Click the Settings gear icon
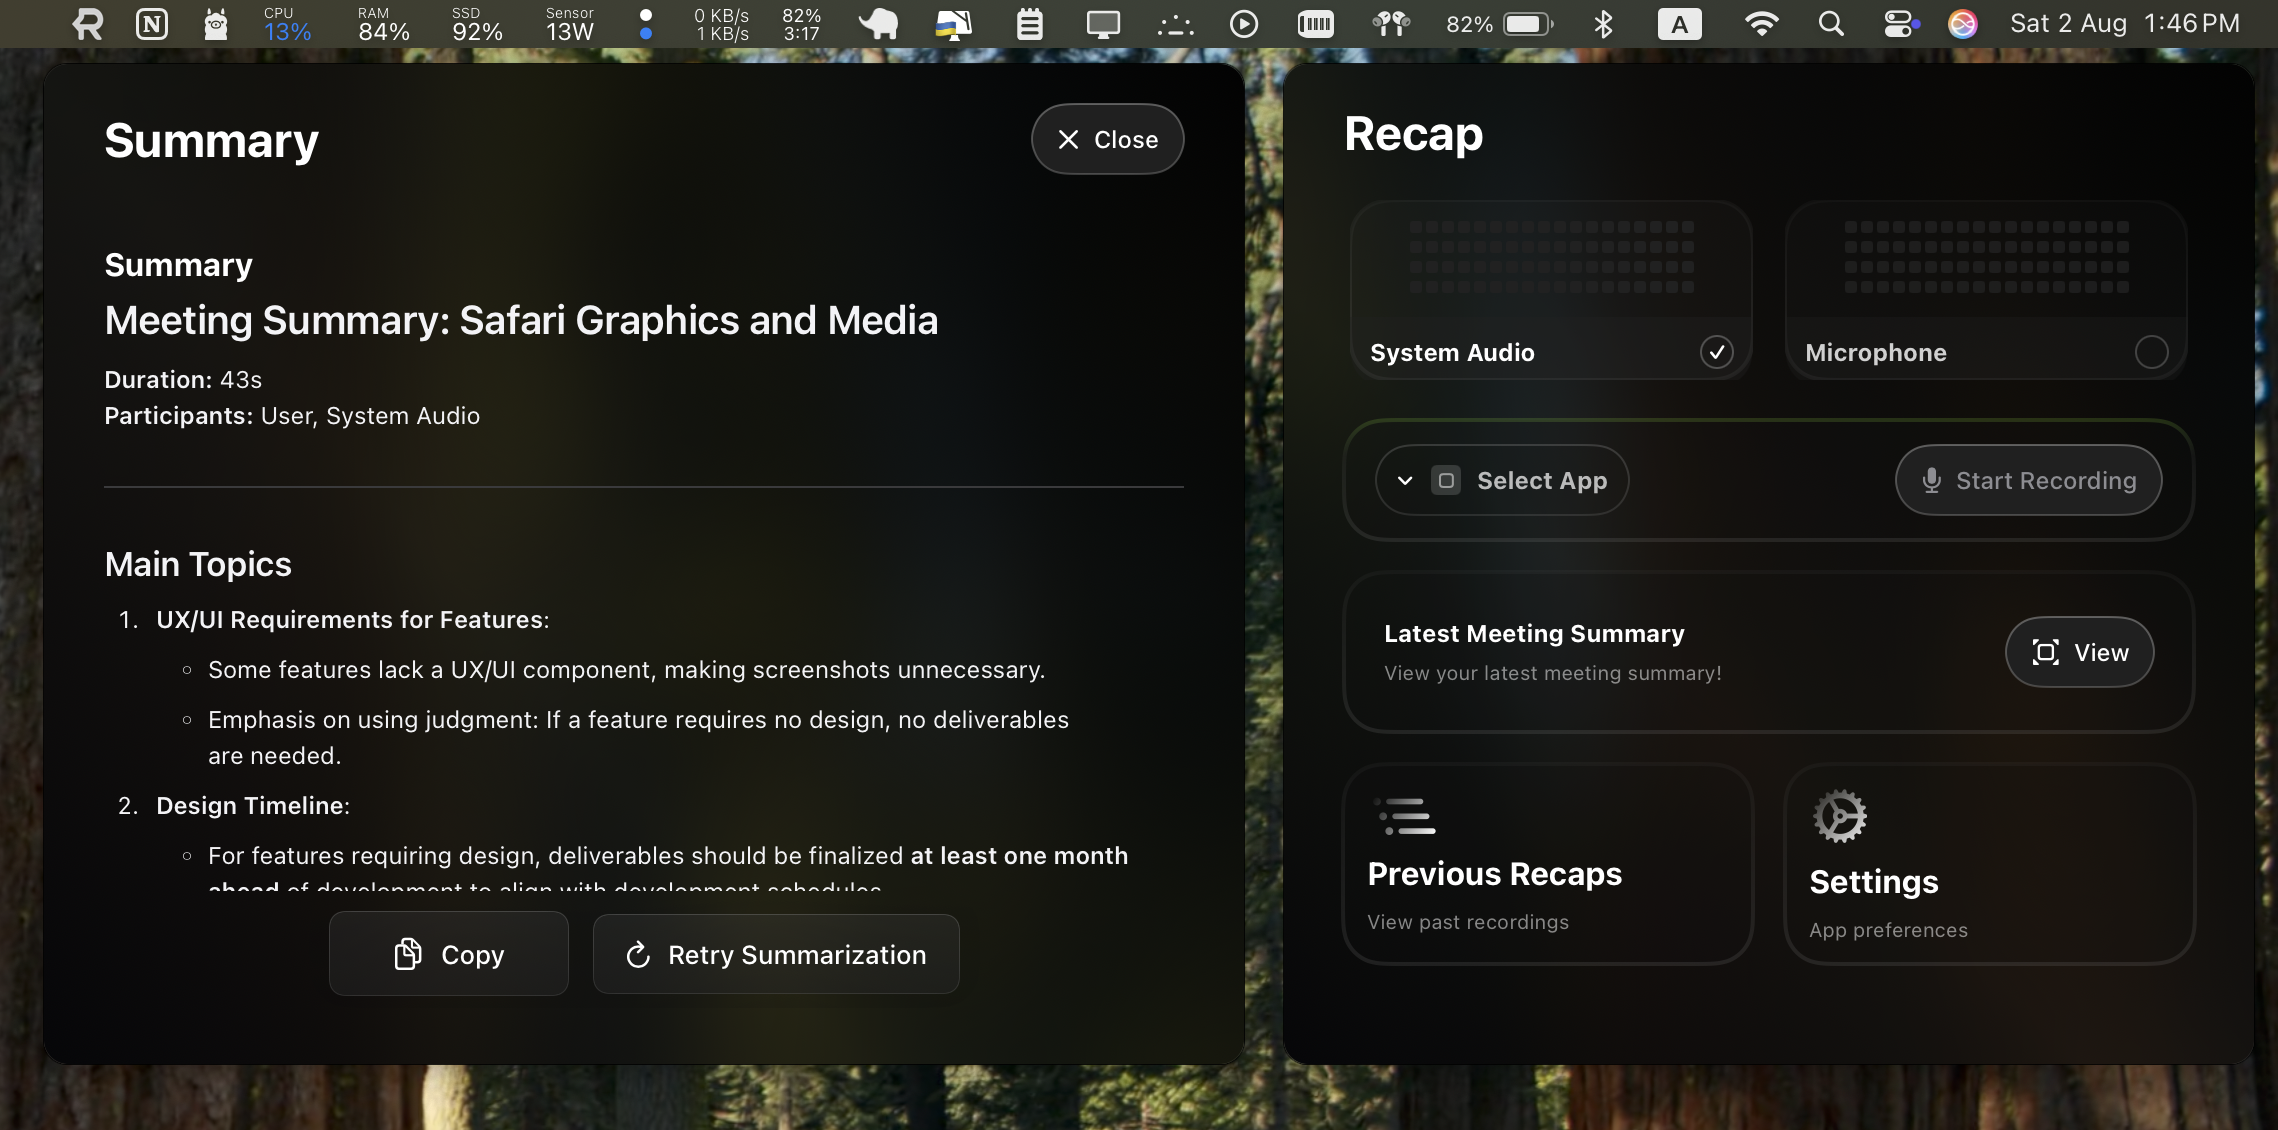 point(1839,816)
